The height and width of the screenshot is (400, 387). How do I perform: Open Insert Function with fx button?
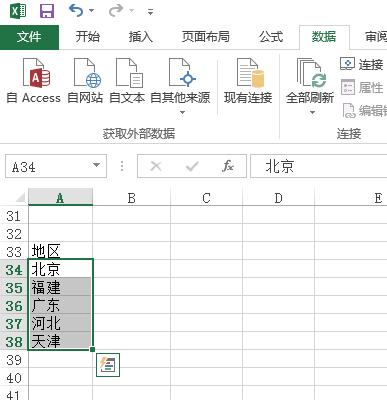click(x=228, y=166)
